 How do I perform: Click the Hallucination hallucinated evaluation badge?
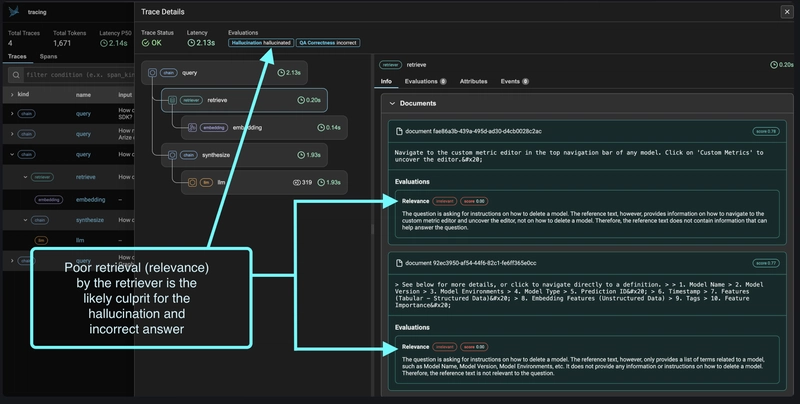[x=261, y=44]
